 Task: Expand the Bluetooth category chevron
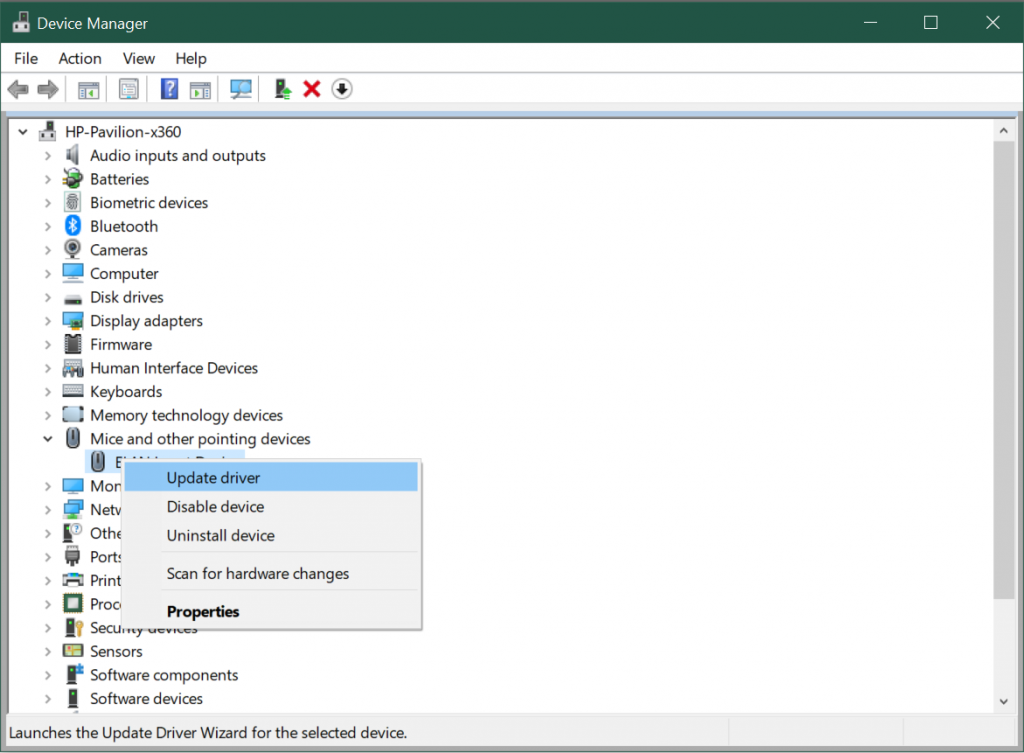[48, 227]
